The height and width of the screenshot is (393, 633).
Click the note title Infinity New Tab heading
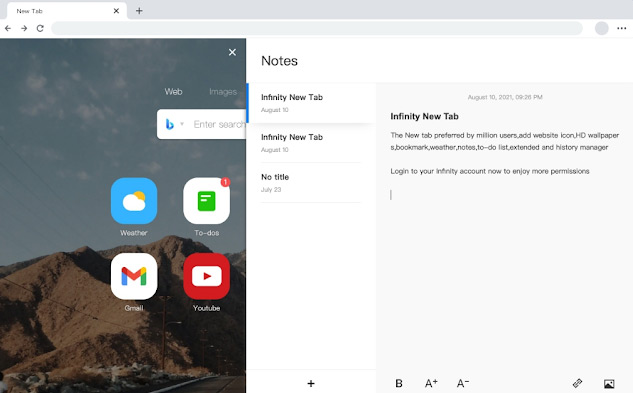coord(424,116)
